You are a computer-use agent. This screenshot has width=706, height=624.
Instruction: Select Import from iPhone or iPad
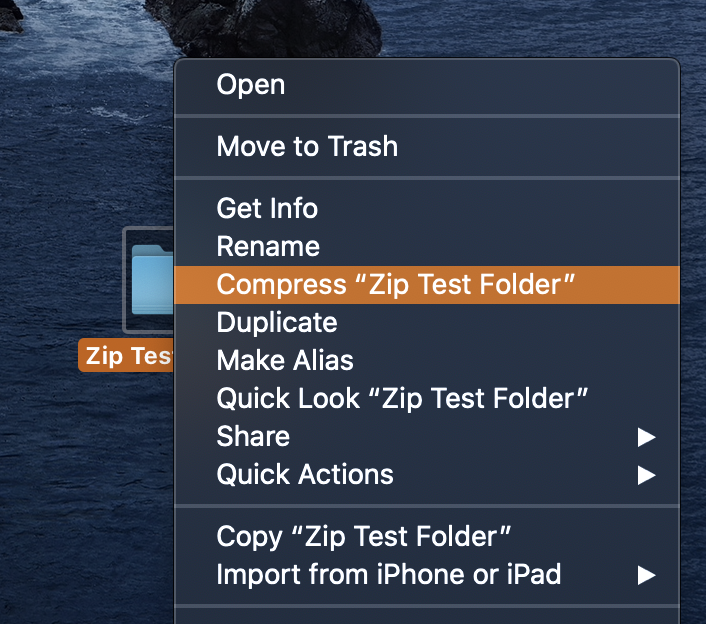tap(389, 574)
